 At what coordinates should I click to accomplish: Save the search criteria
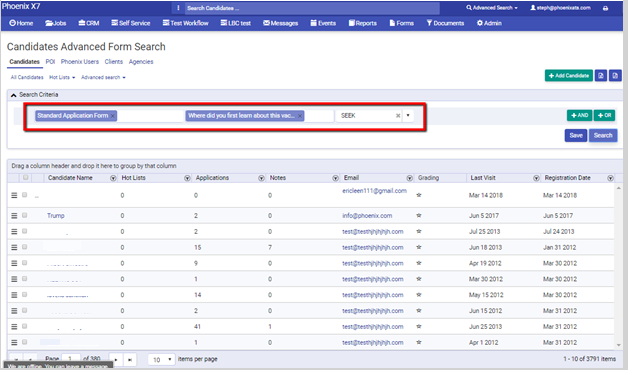pos(576,135)
